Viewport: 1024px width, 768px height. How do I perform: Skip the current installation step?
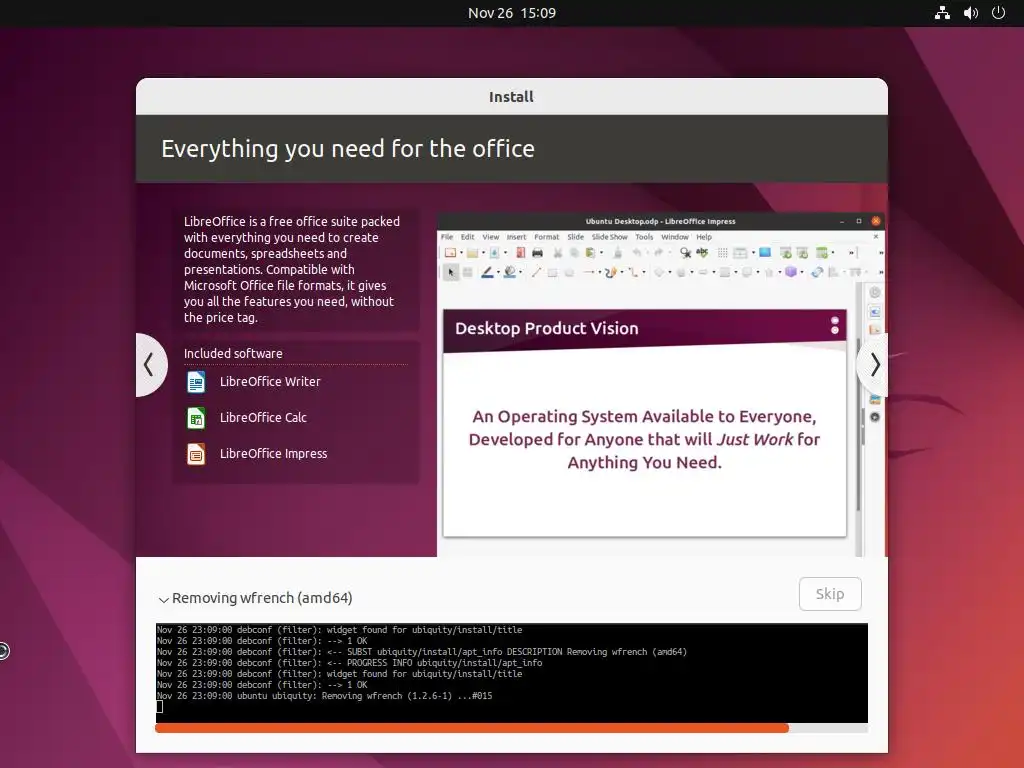point(829,594)
